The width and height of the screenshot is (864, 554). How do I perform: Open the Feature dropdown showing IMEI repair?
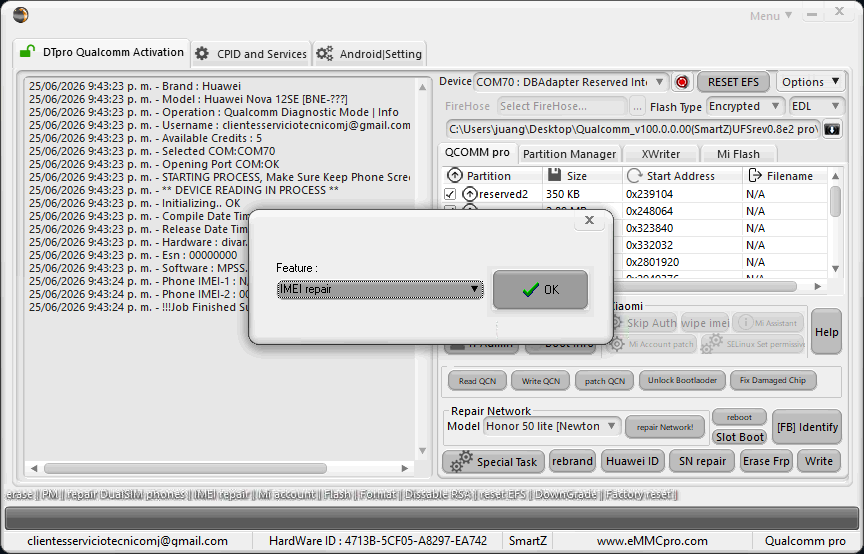[x=380, y=289]
